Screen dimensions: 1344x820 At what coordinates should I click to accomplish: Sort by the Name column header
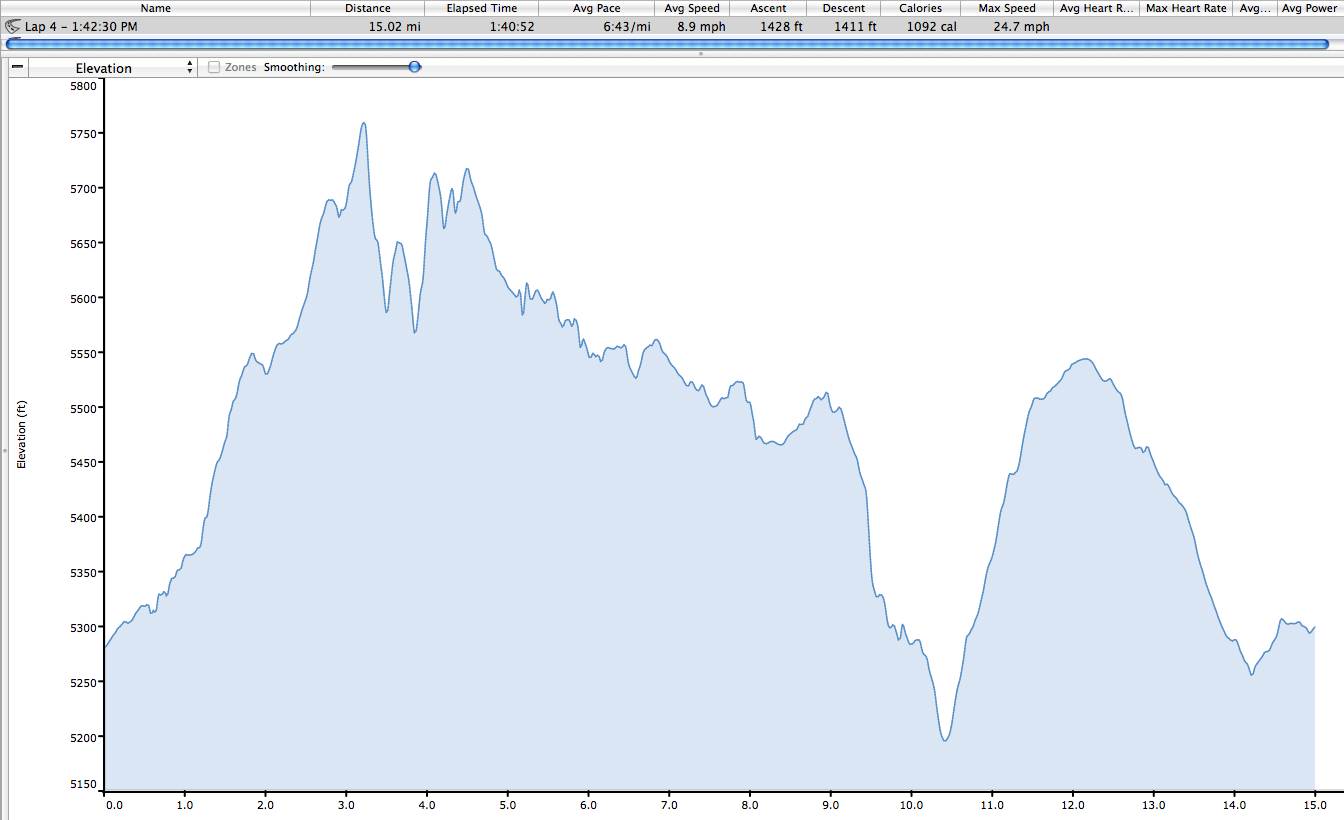[155, 8]
